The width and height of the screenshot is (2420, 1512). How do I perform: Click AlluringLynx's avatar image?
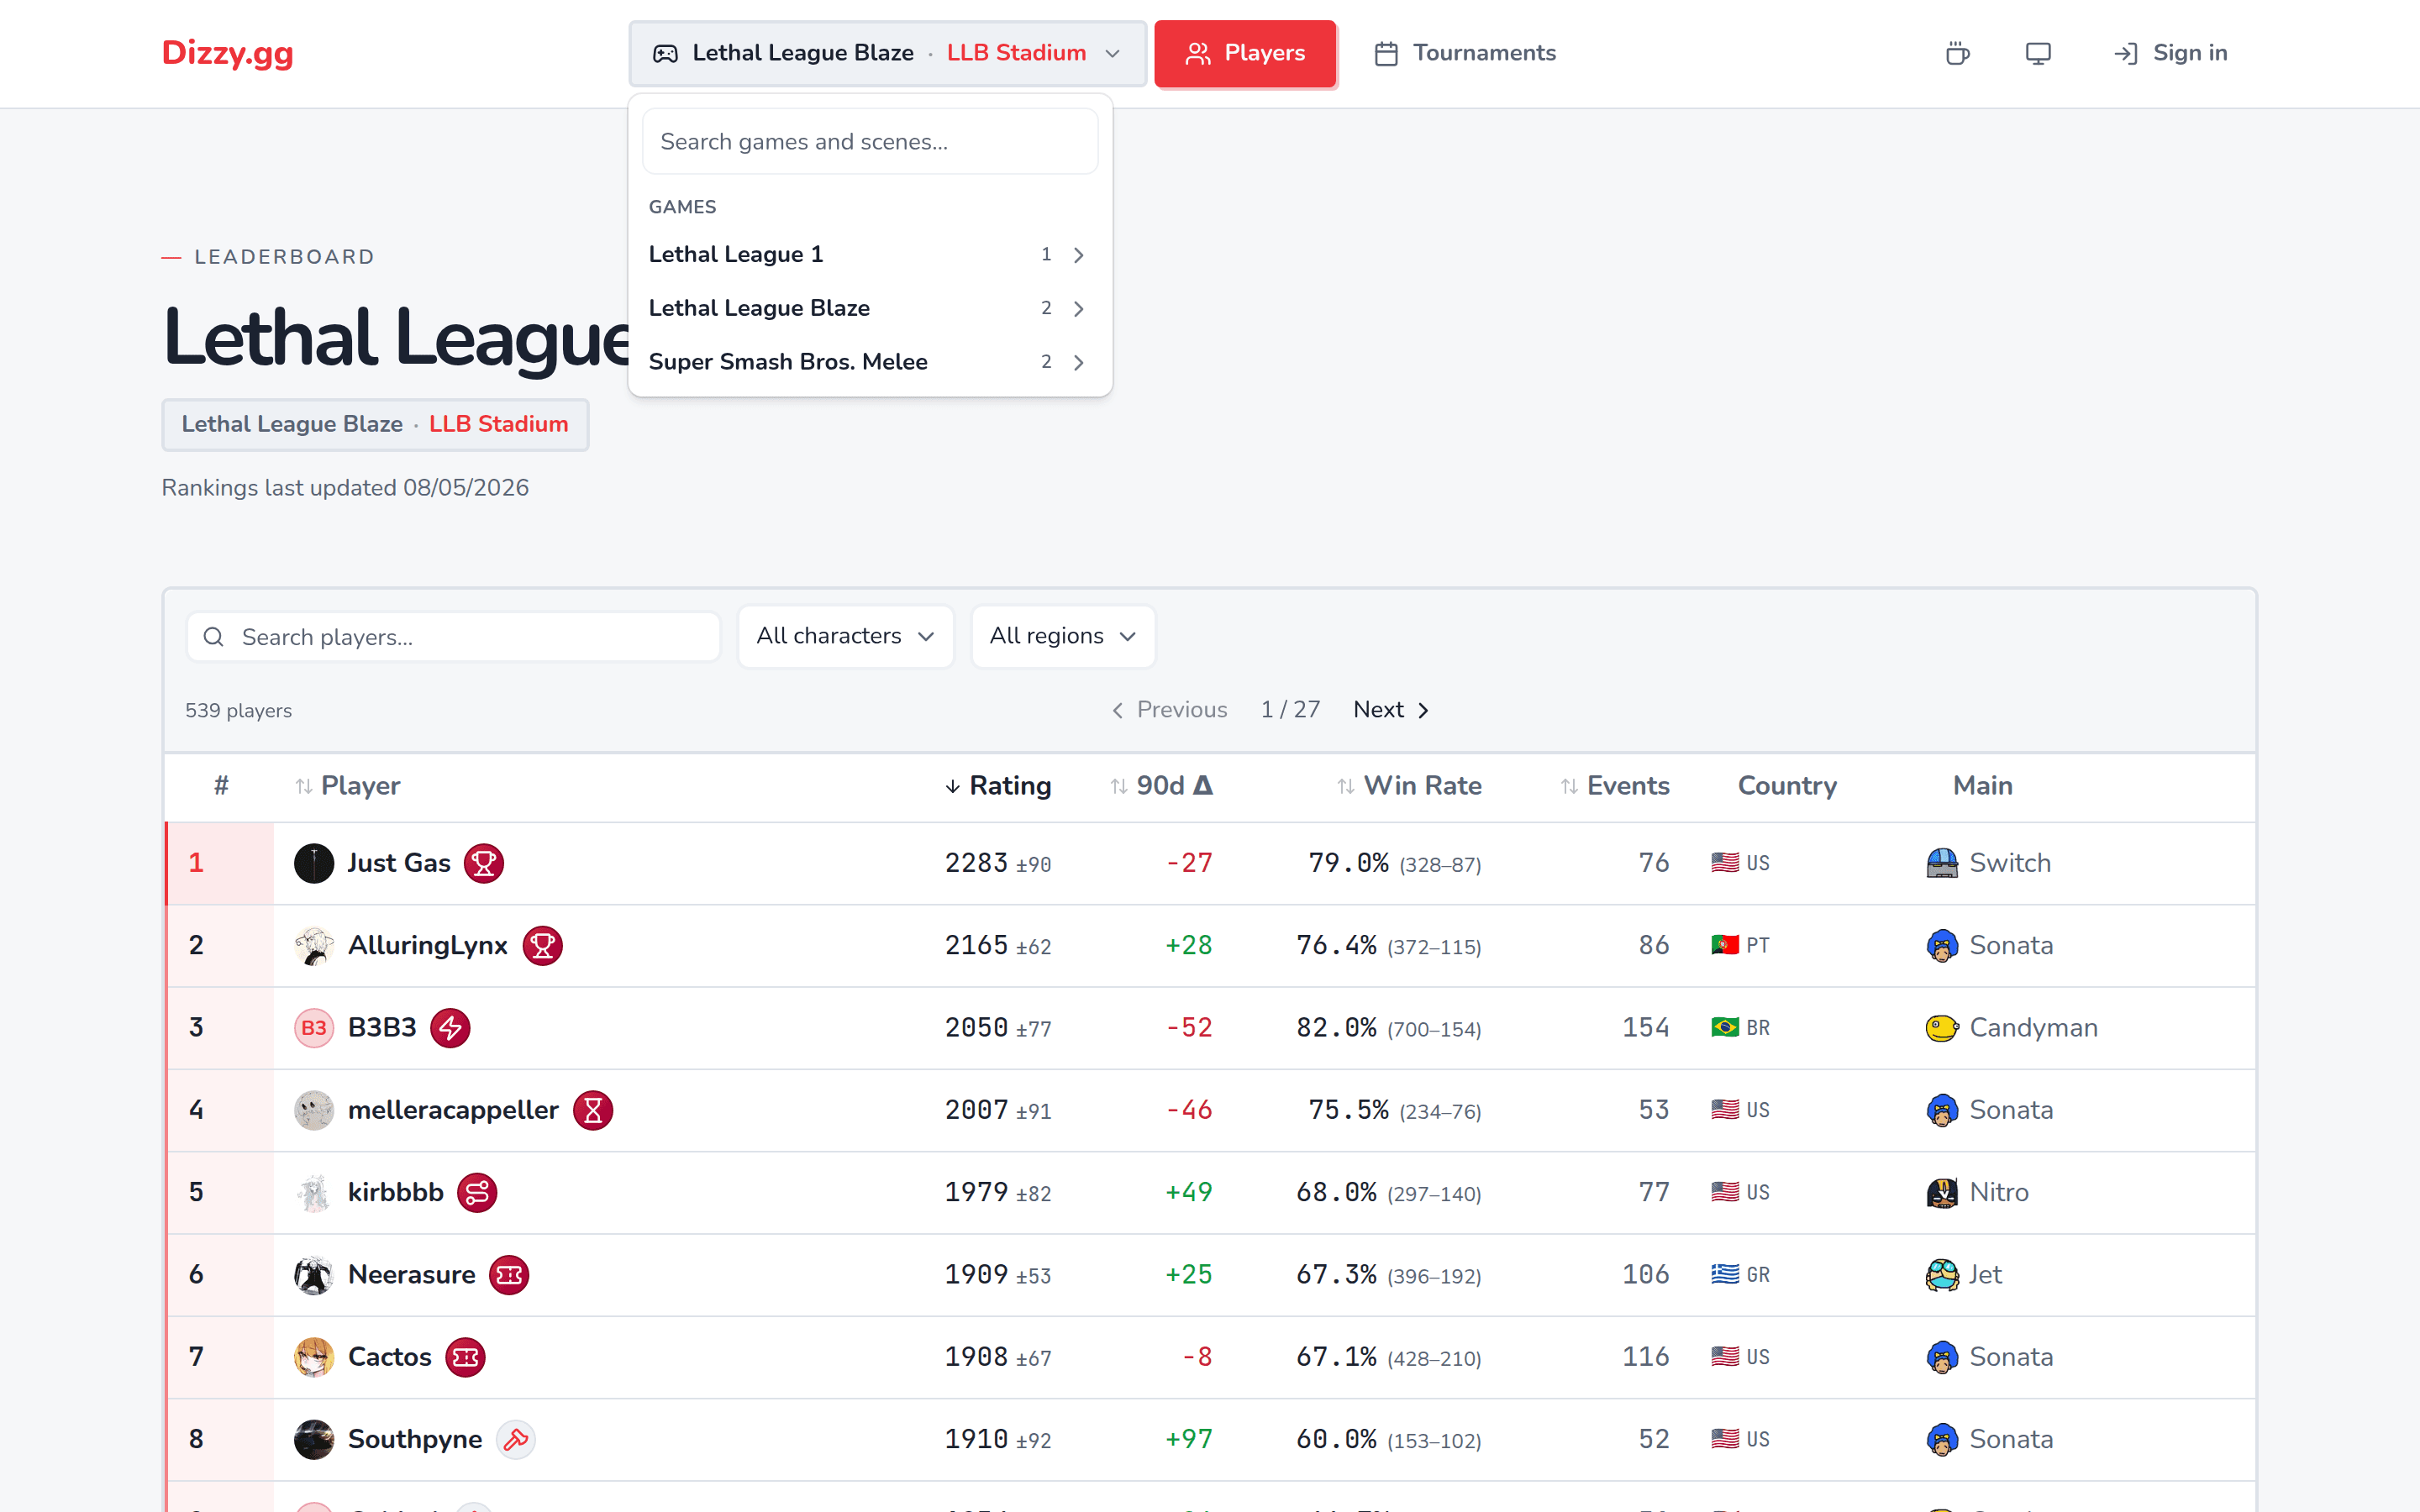point(314,945)
